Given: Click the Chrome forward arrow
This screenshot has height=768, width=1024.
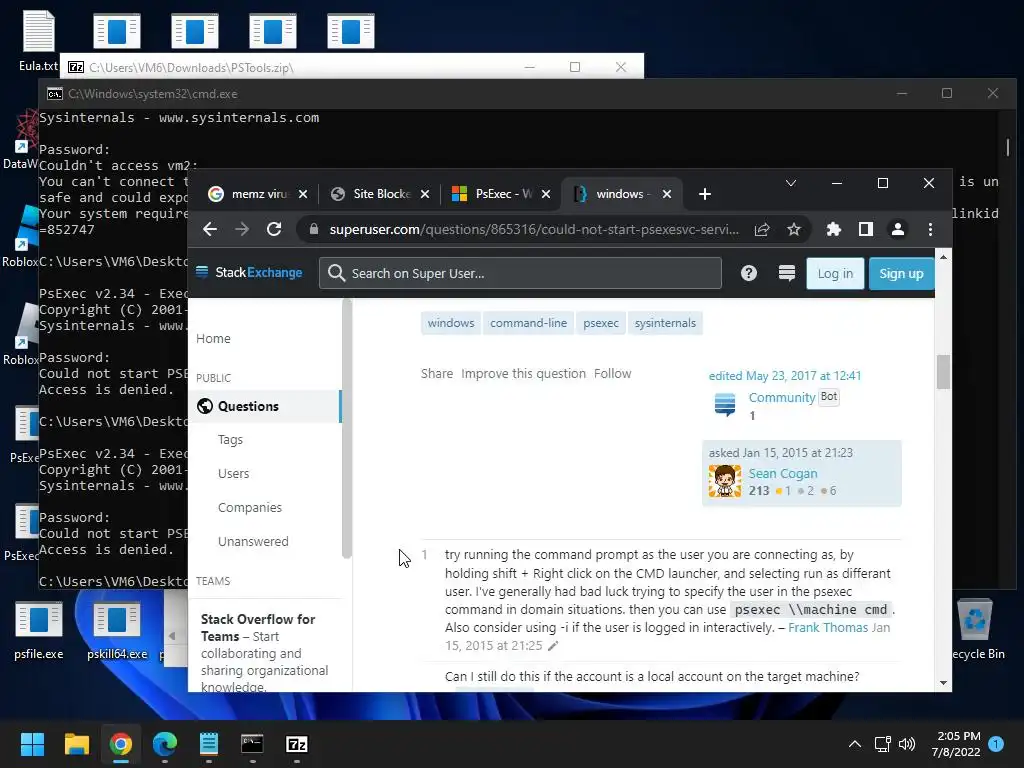Looking at the screenshot, I should (242, 229).
